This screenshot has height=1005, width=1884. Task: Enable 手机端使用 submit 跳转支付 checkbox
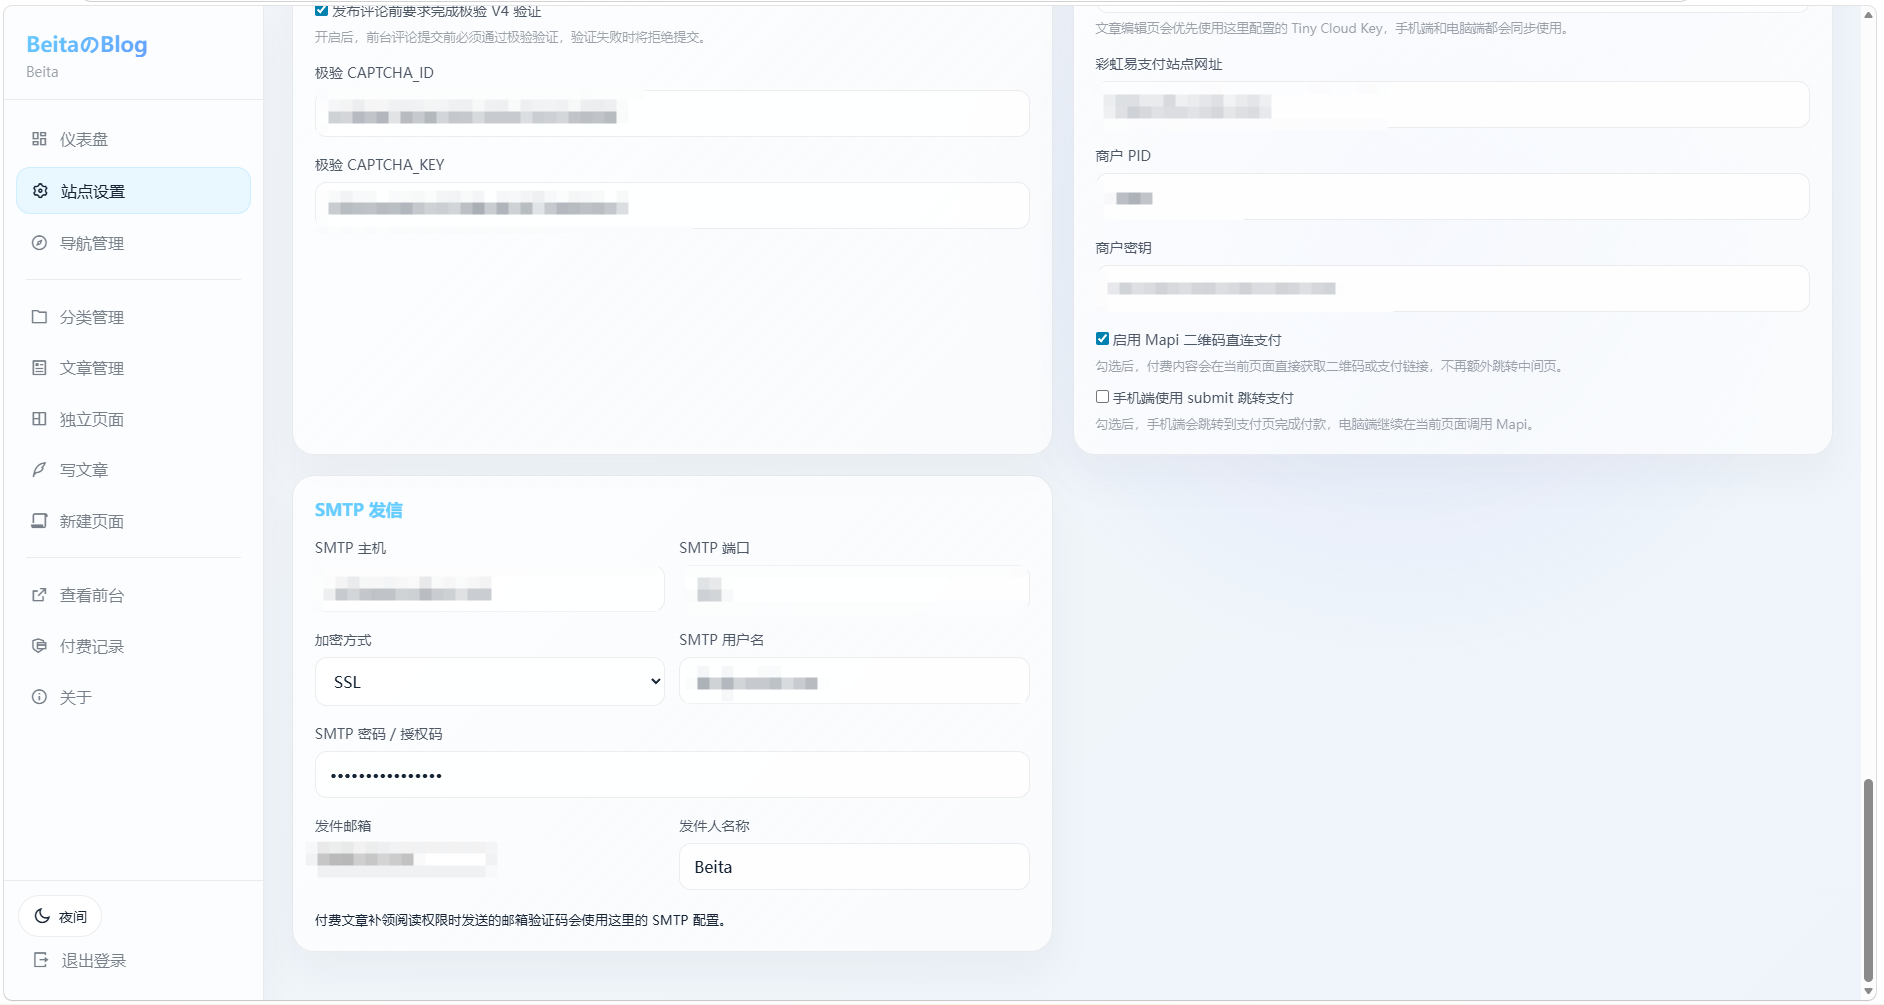click(1102, 397)
